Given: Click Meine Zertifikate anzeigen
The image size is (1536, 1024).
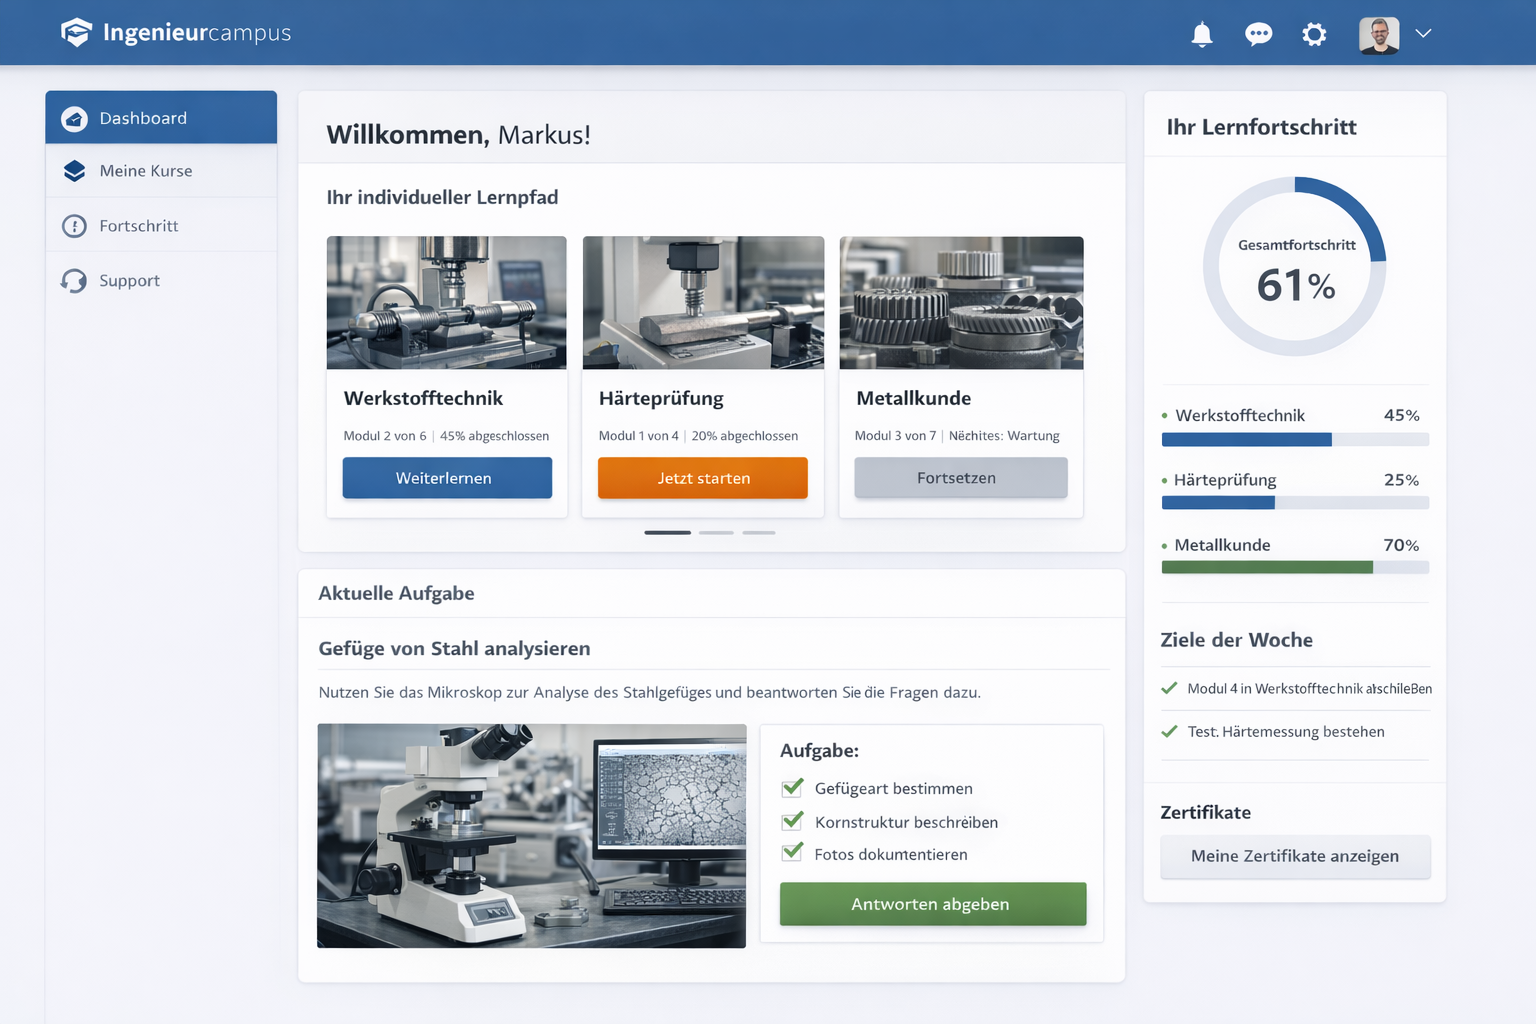Looking at the screenshot, I should [1295, 857].
